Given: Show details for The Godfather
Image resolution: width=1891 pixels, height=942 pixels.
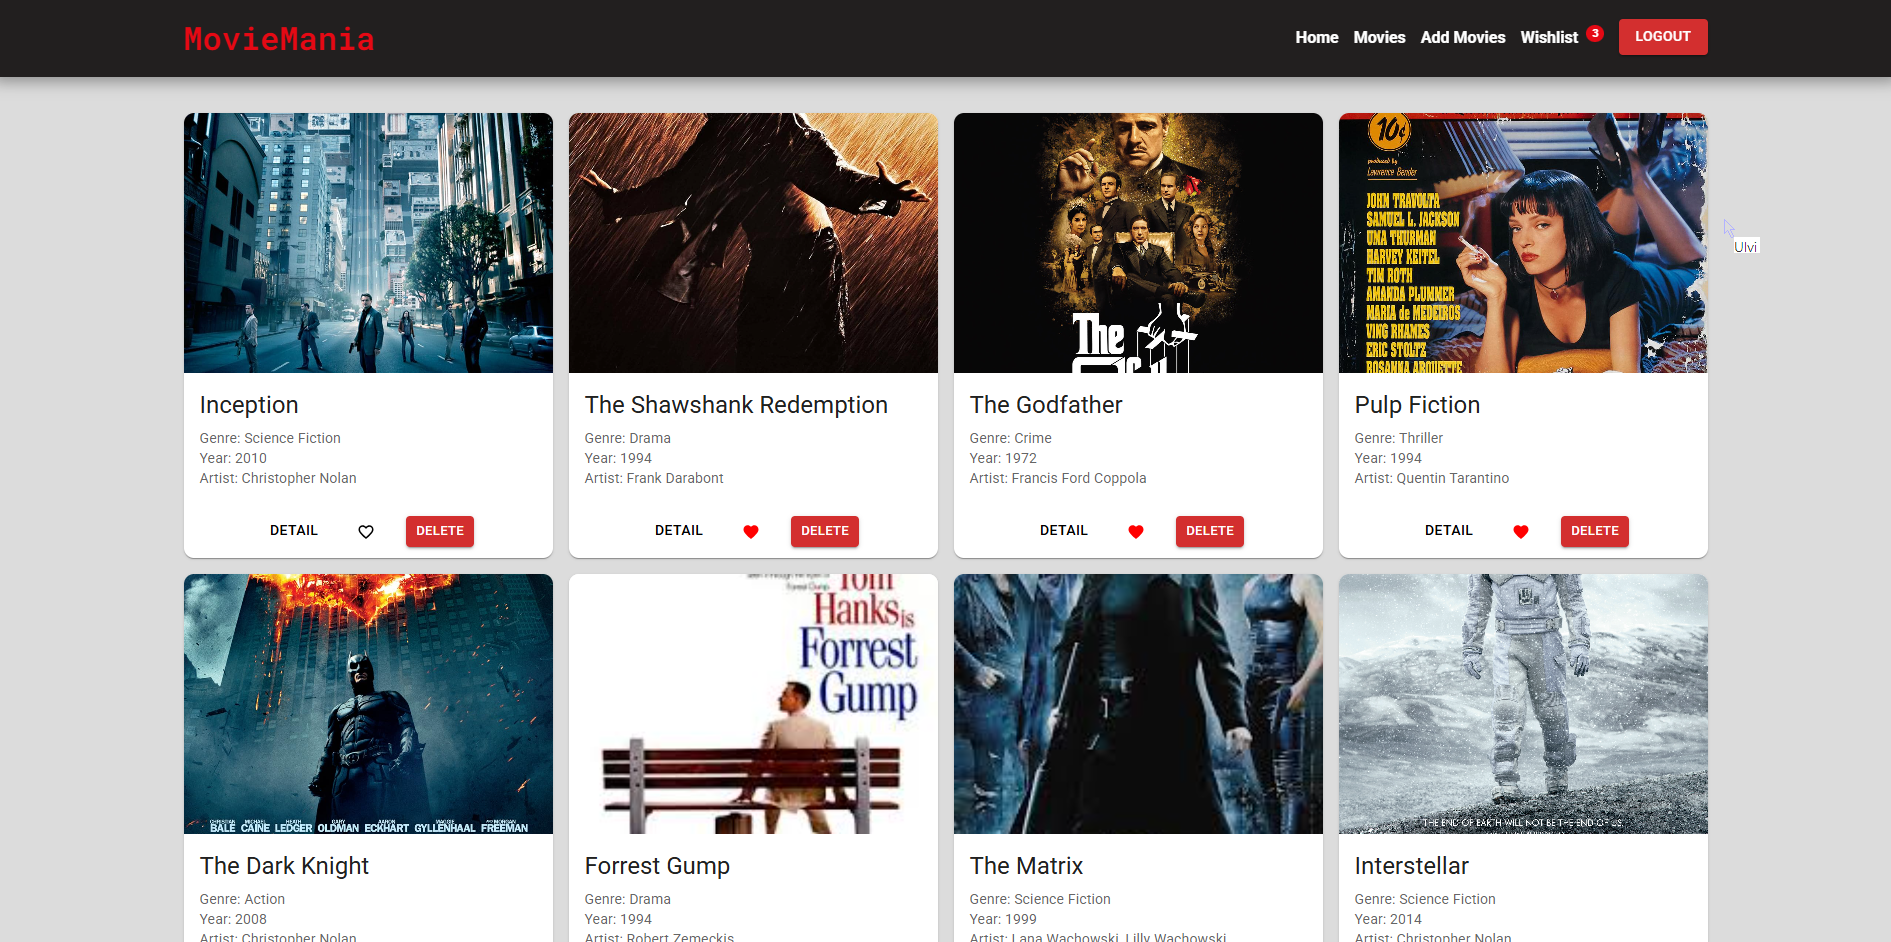Looking at the screenshot, I should (x=1064, y=531).
